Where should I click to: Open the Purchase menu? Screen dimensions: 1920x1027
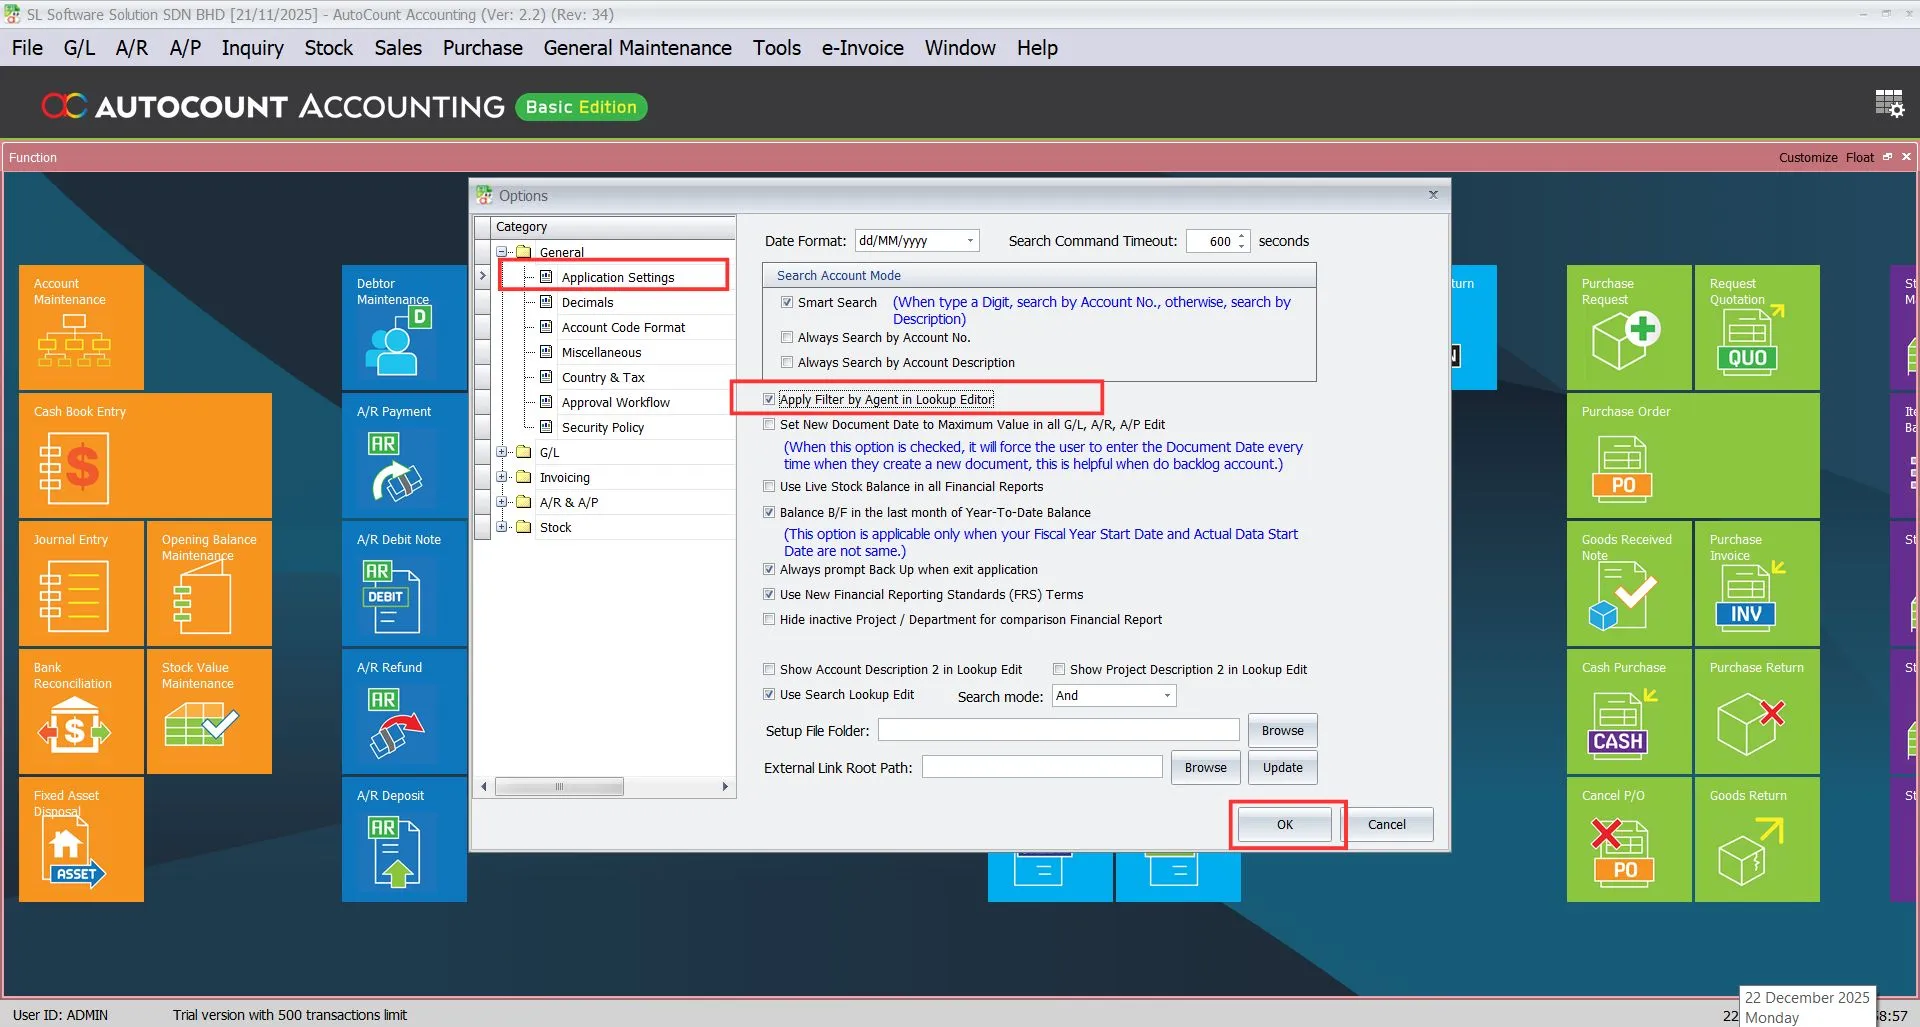(482, 47)
